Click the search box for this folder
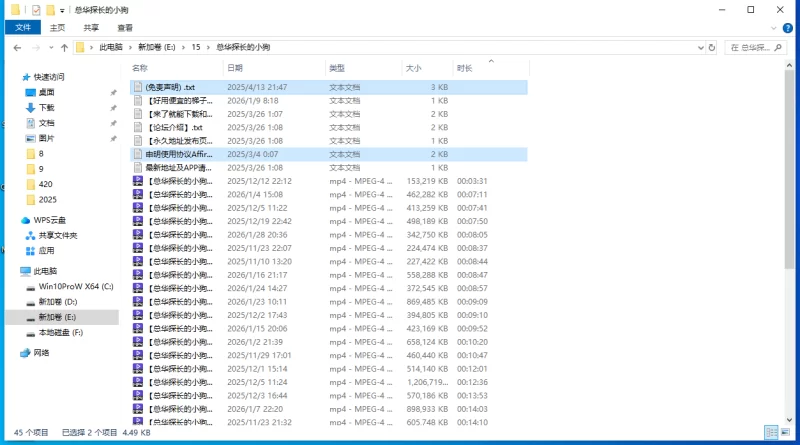The width and height of the screenshot is (800, 445). point(762,47)
